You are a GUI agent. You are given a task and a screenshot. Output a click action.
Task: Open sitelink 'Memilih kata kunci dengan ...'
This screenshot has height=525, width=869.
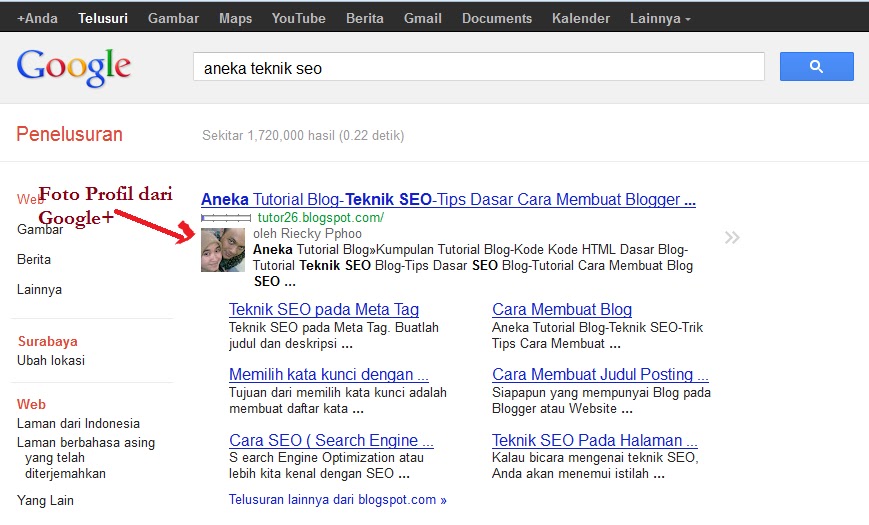point(329,375)
